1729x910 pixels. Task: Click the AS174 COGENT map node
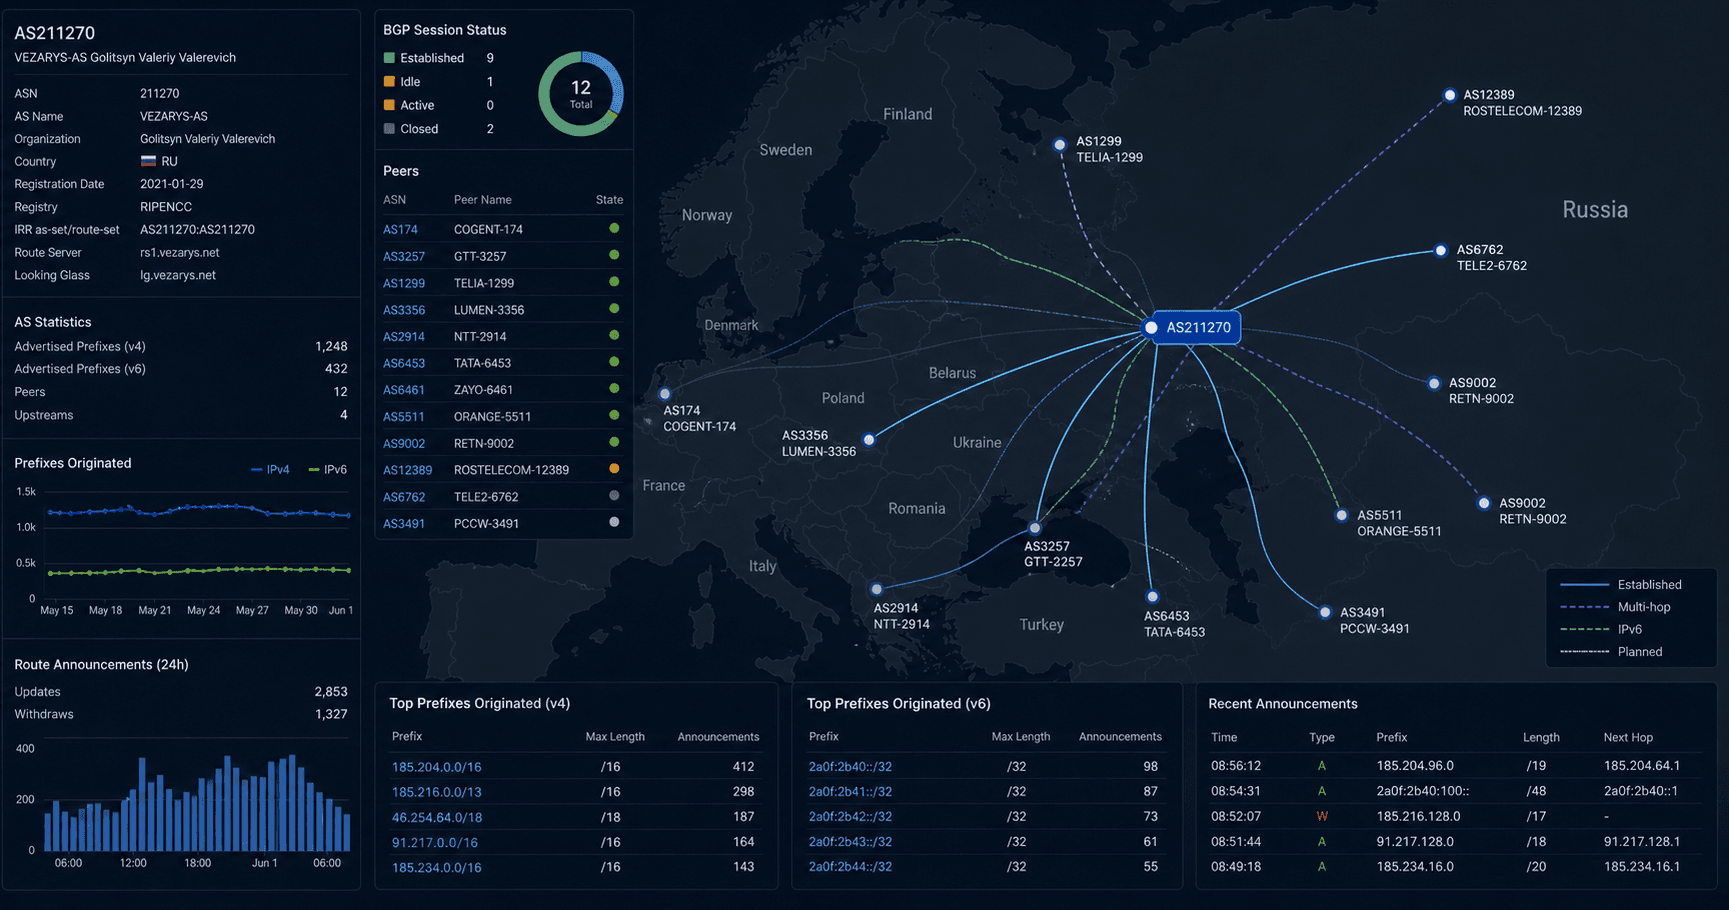click(665, 394)
